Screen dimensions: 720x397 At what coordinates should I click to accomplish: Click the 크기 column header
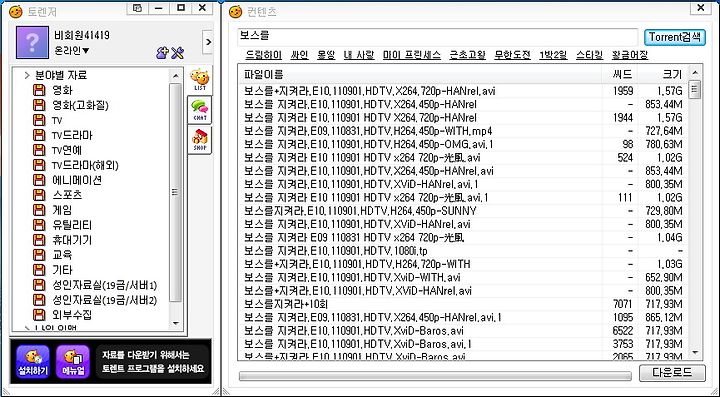pyautogui.click(x=664, y=74)
